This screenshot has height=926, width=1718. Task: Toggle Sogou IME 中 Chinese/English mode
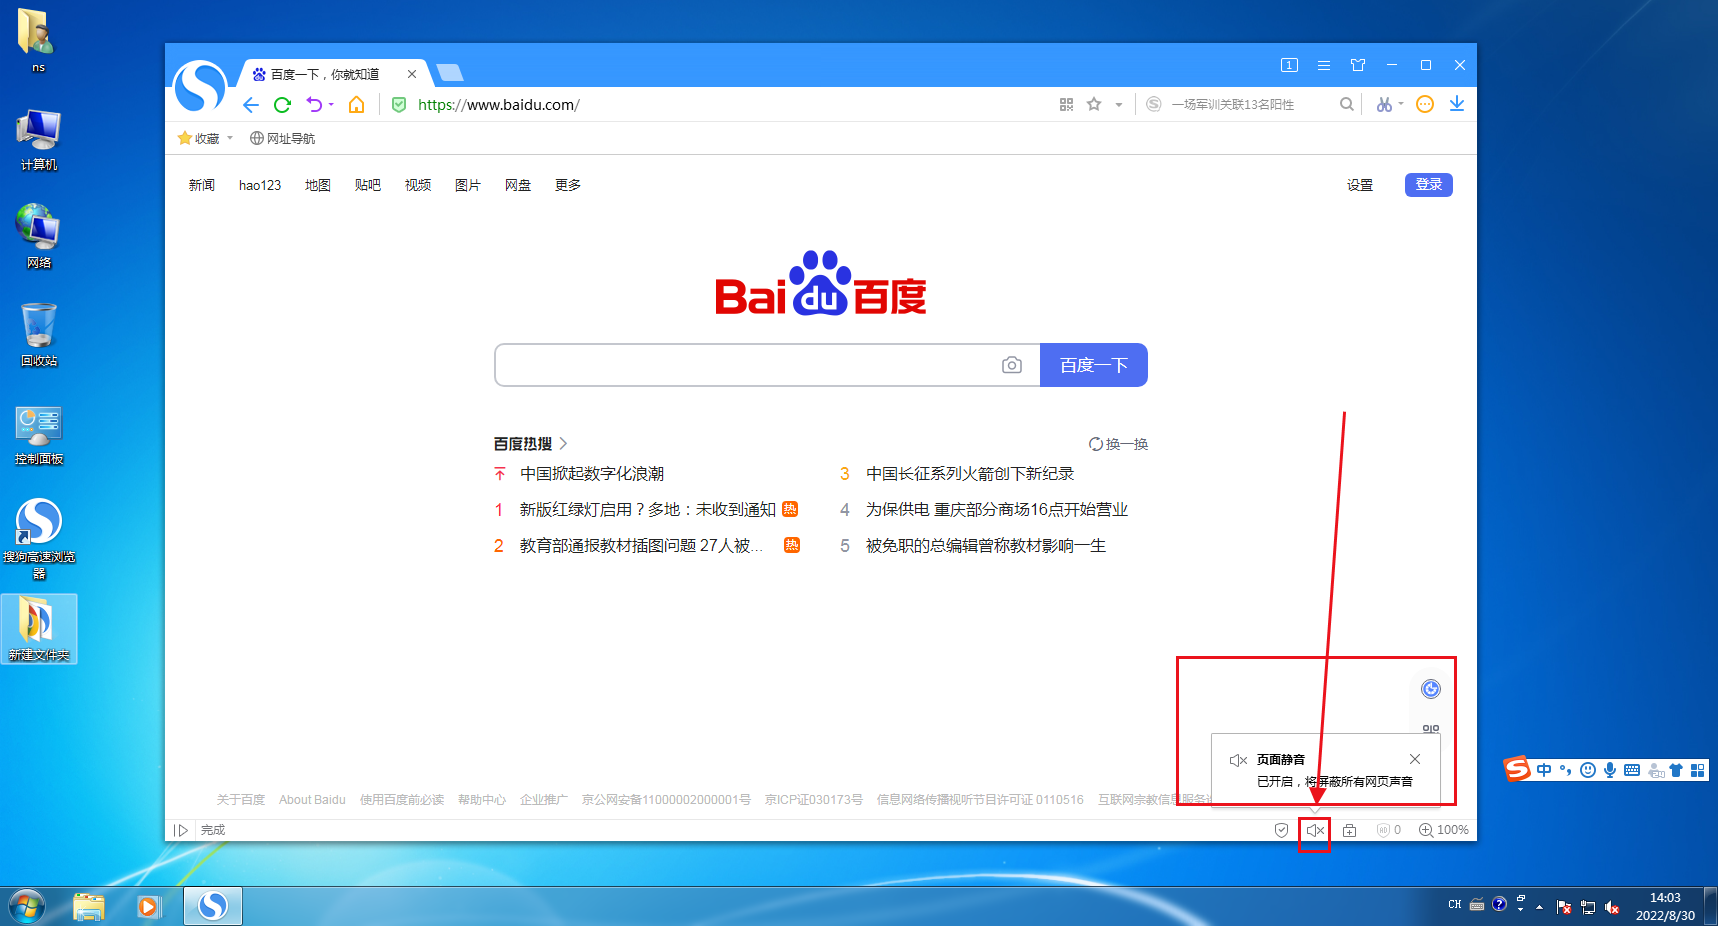(x=1544, y=770)
